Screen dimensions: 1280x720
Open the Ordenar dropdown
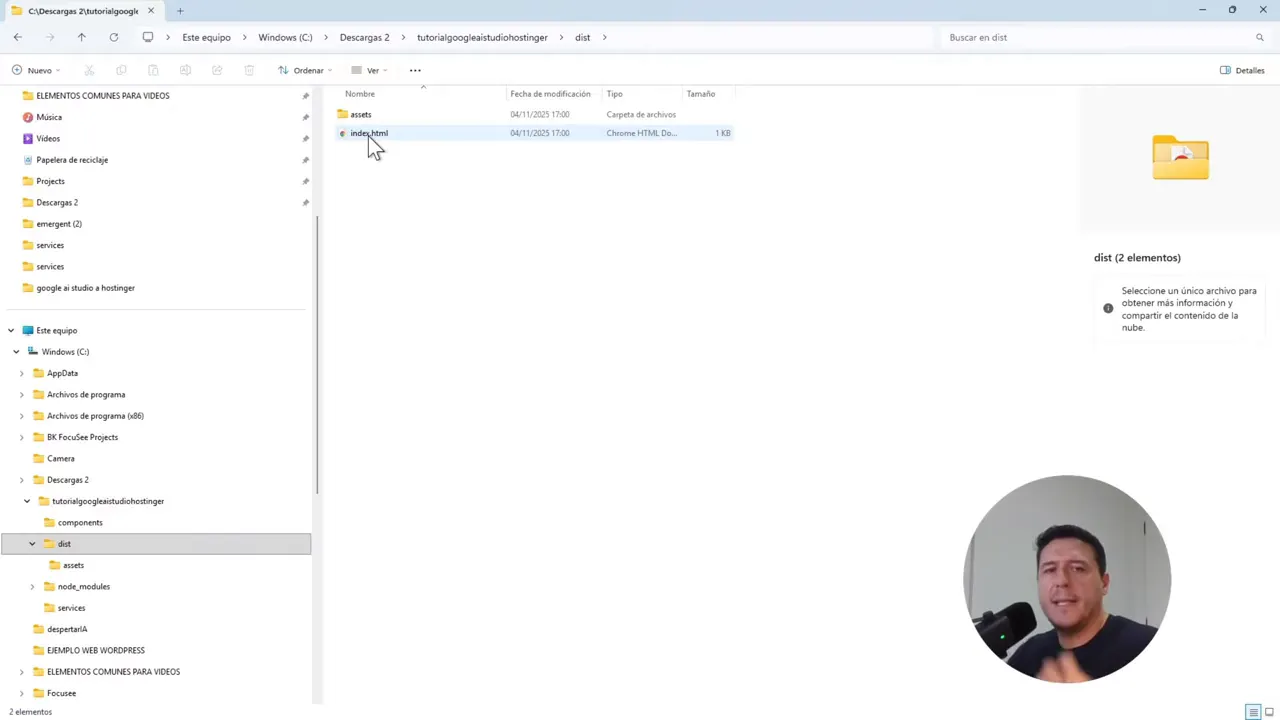pos(308,70)
